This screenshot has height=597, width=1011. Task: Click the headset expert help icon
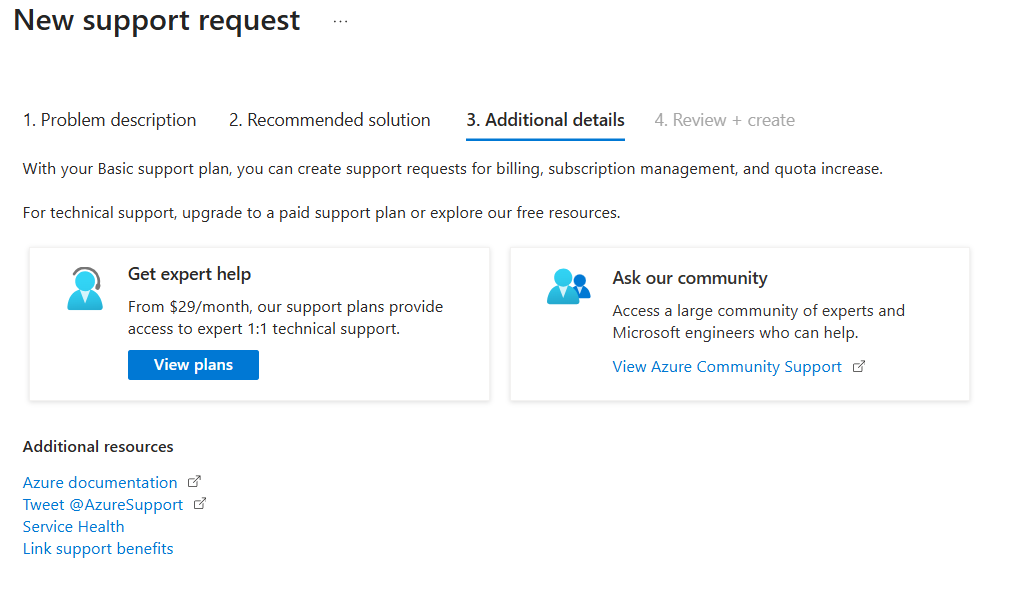pyautogui.click(x=85, y=288)
